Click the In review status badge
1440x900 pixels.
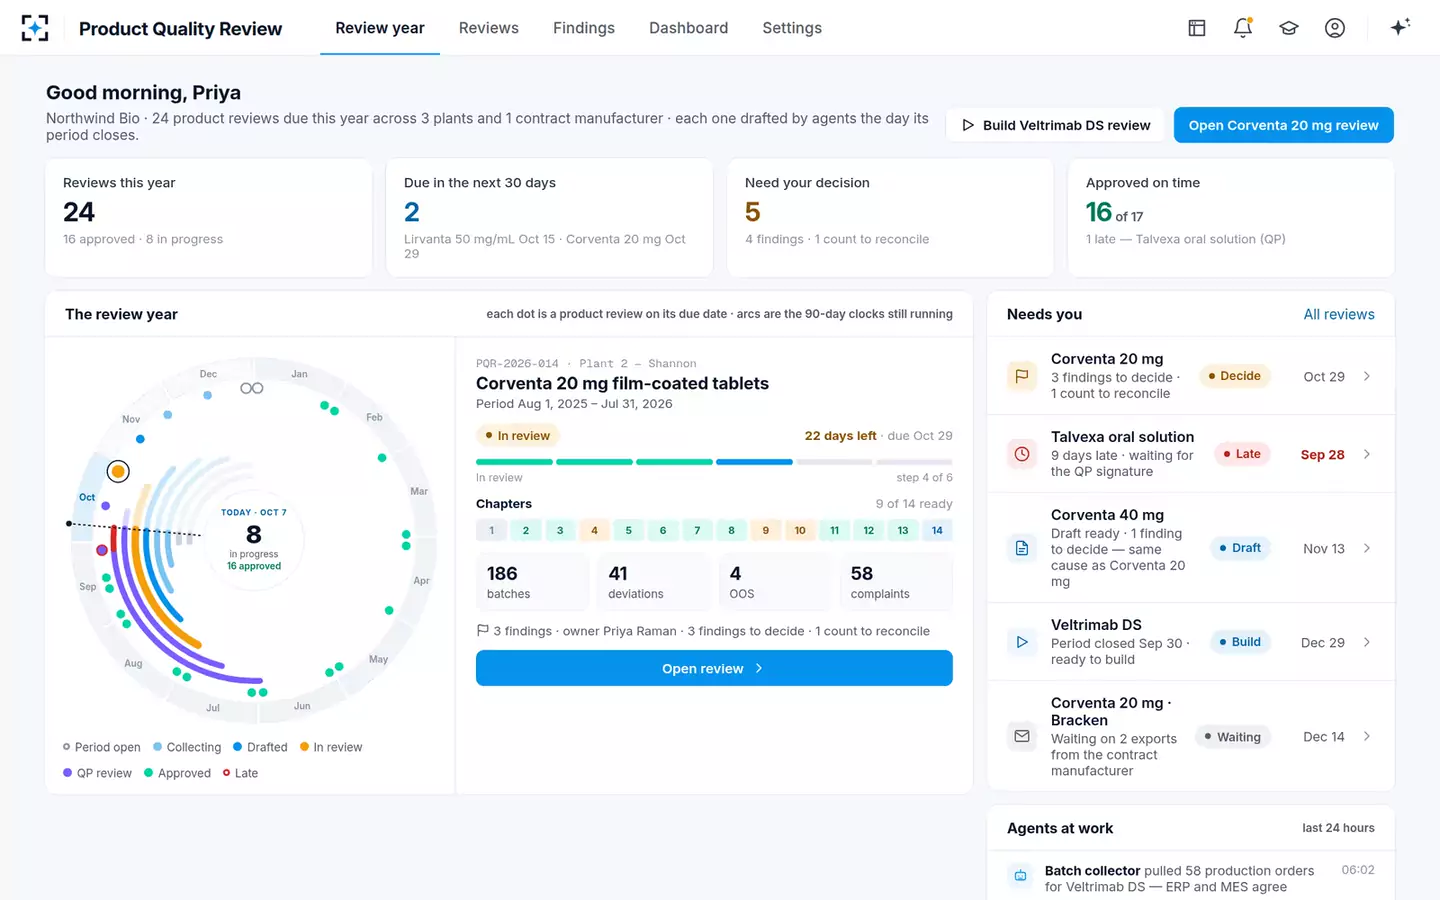pos(518,436)
